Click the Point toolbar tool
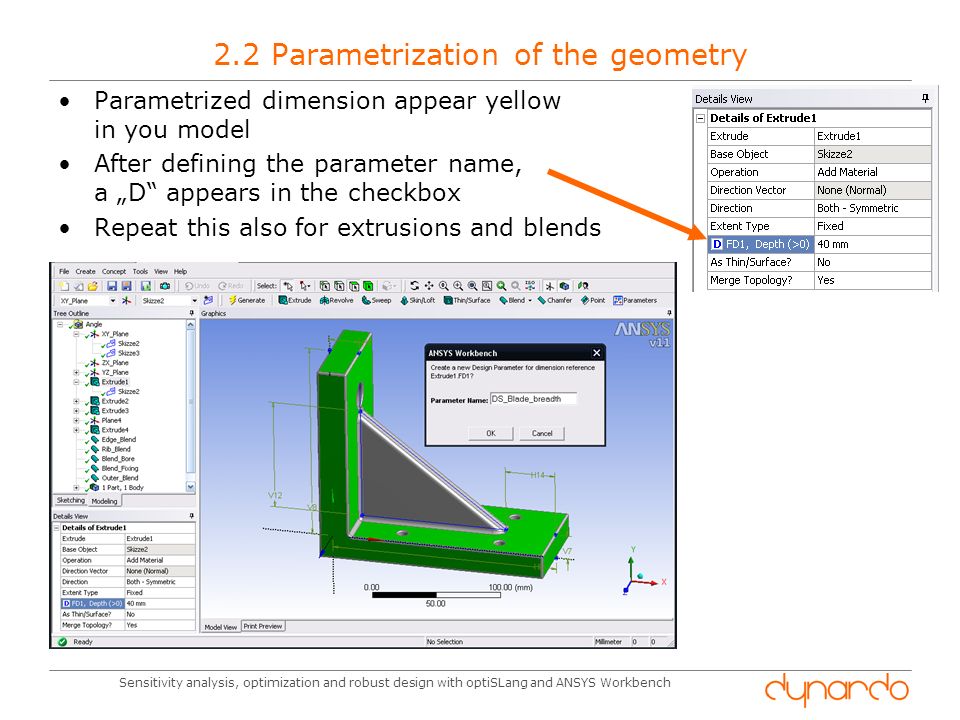The height and width of the screenshot is (720, 960). pos(593,301)
